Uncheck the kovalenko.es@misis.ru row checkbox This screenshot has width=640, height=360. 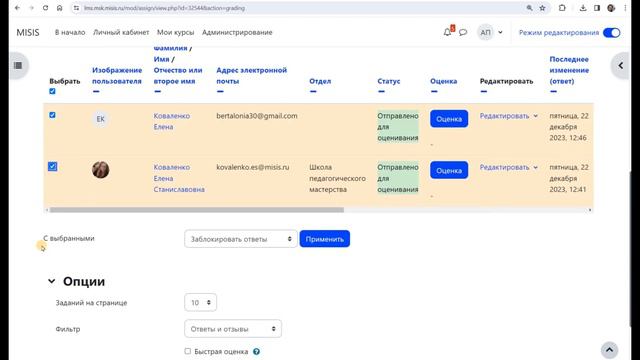point(52,167)
